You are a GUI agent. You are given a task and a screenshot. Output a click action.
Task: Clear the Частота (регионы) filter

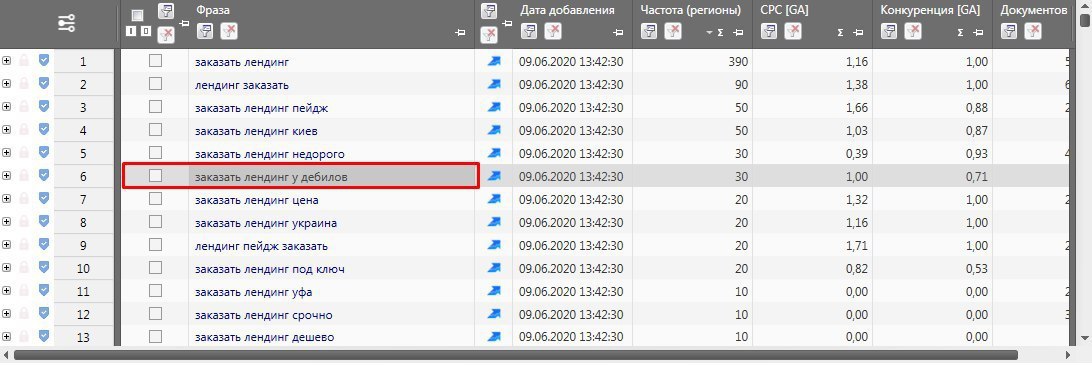pyautogui.click(x=673, y=31)
